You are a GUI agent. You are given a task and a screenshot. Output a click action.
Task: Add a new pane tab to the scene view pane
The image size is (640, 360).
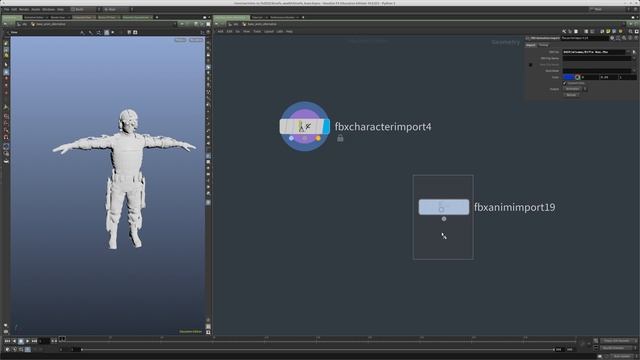[157, 18]
